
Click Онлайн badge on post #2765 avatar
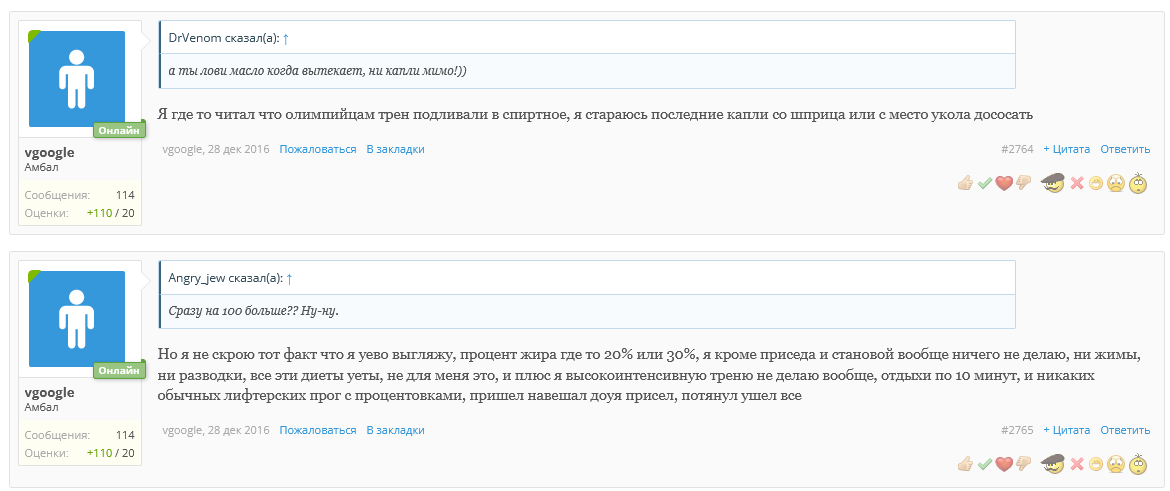tap(119, 371)
